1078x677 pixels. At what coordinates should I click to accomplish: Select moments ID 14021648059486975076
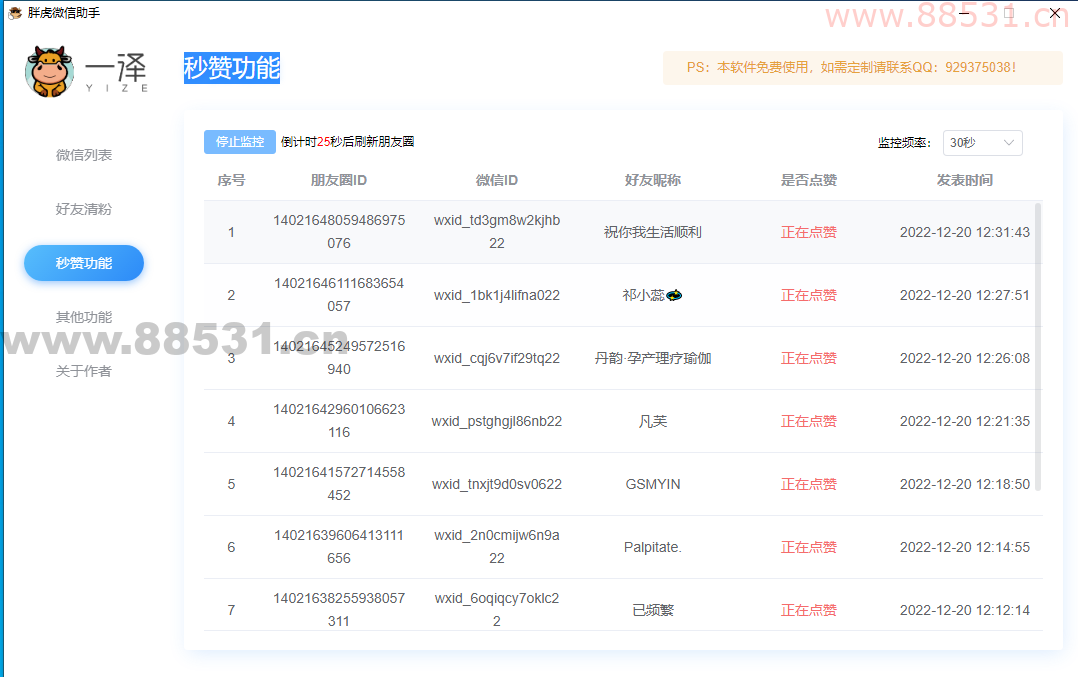point(339,232)
